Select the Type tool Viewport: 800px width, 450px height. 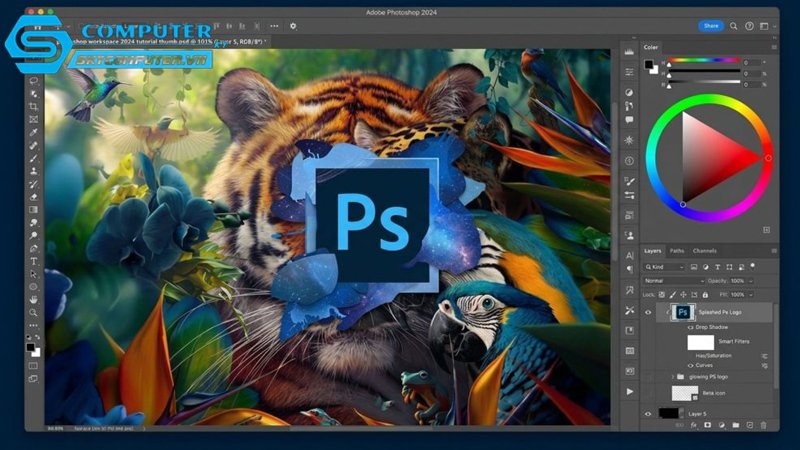click(x=34, y=261)
